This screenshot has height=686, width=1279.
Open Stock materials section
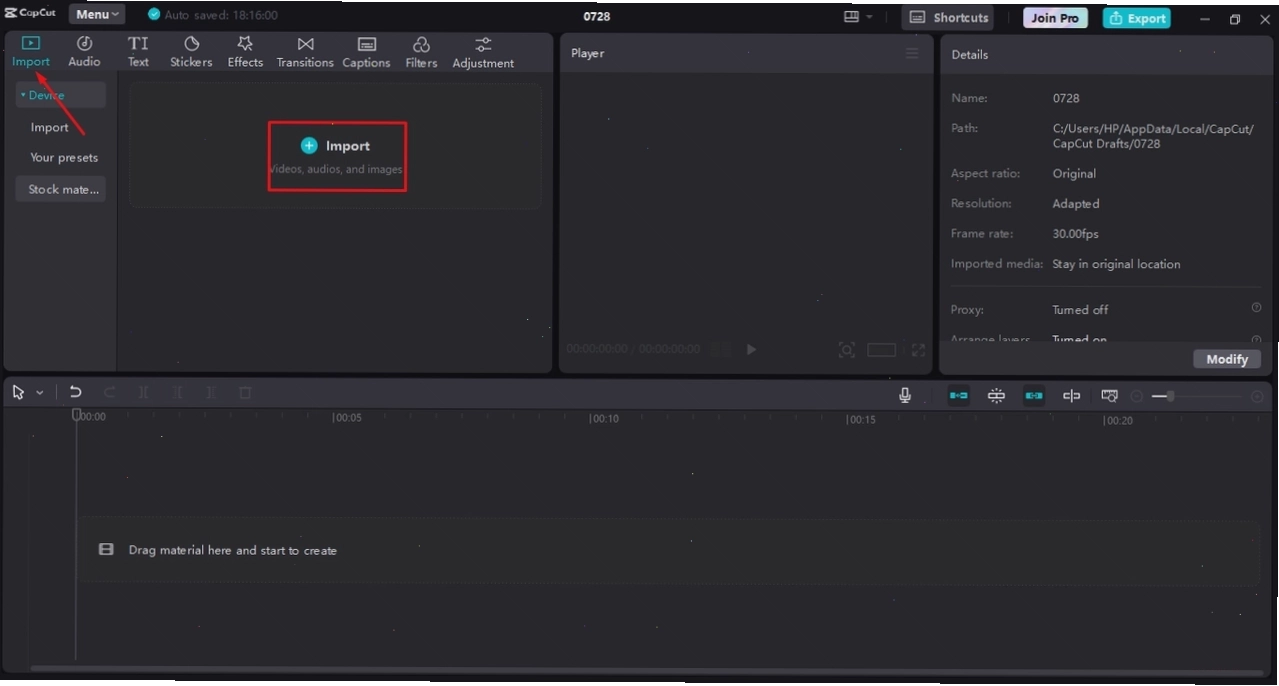point(60,189)
